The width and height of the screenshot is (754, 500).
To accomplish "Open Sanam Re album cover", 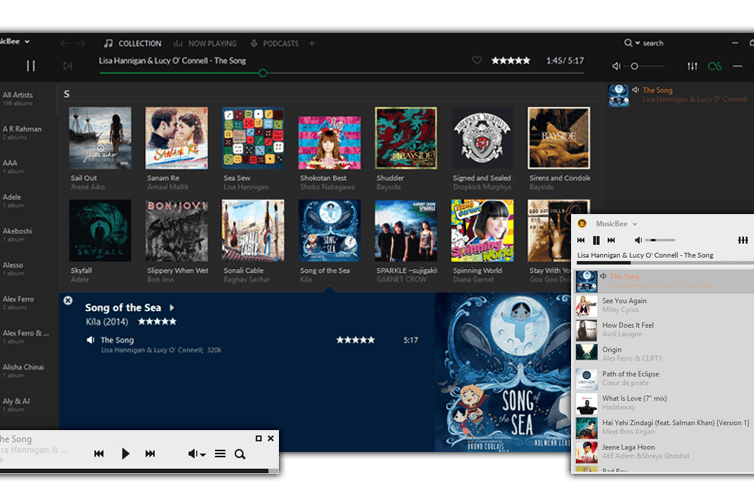I will (x=176, y=138).
